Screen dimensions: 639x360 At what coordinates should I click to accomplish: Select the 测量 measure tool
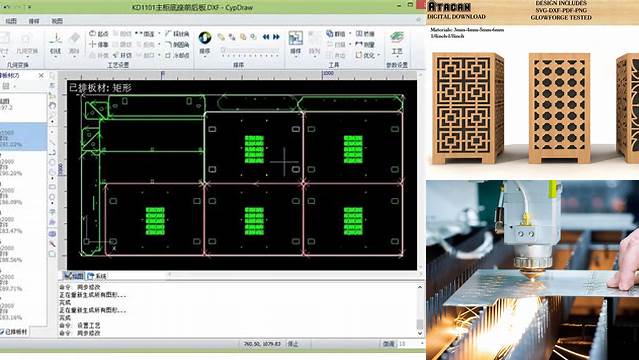[x=365, y=44]
